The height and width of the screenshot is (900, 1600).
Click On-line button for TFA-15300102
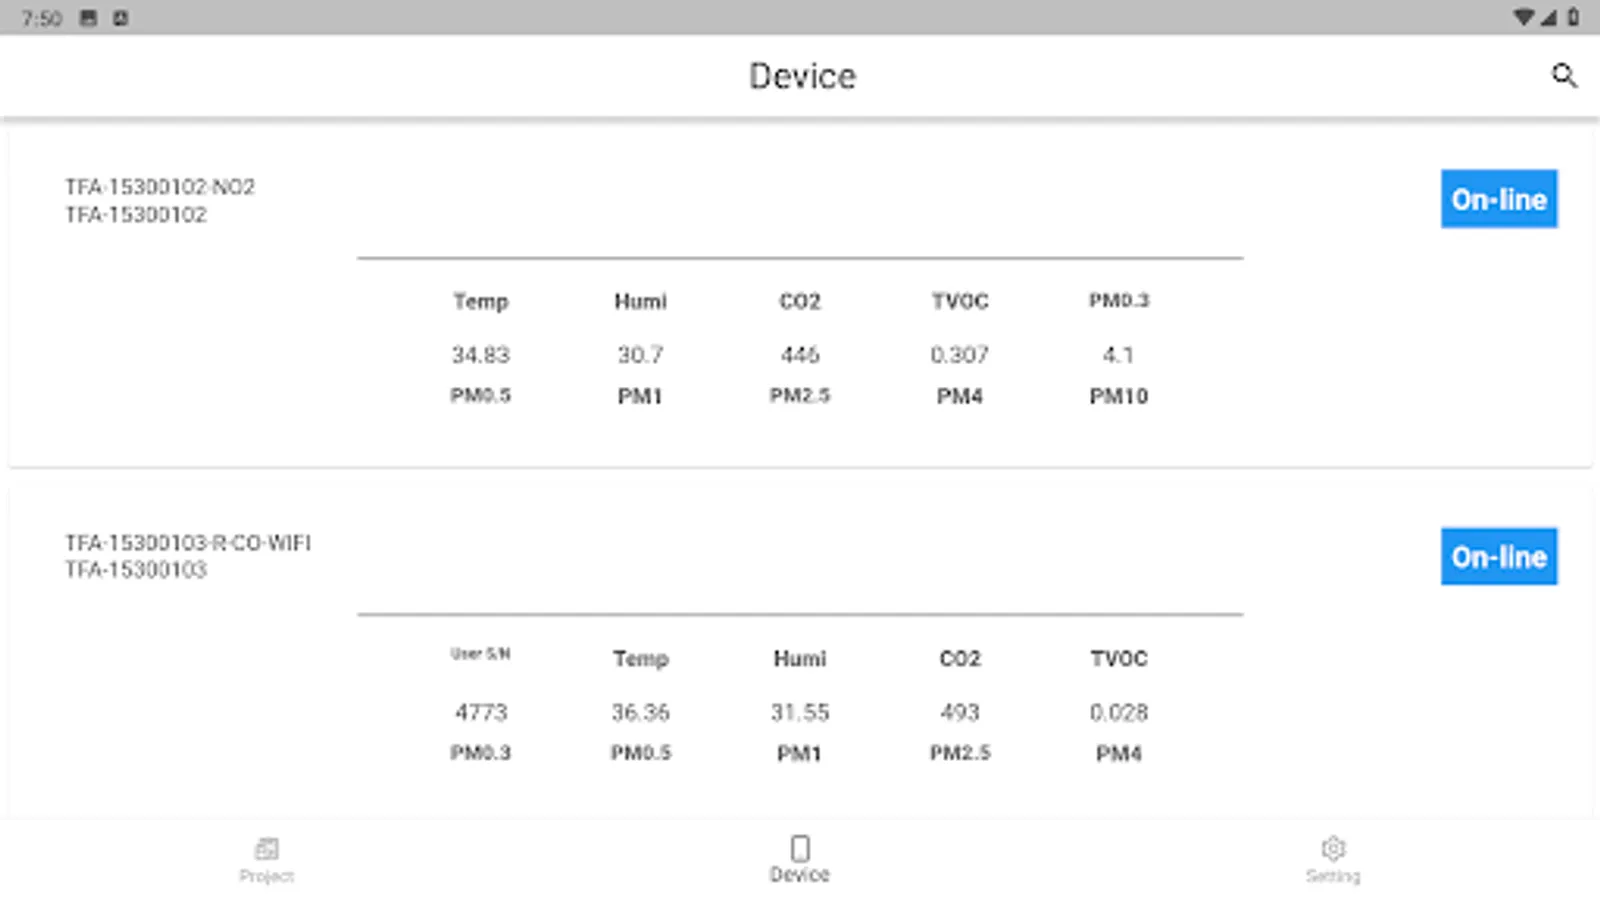coord(1498,199)
